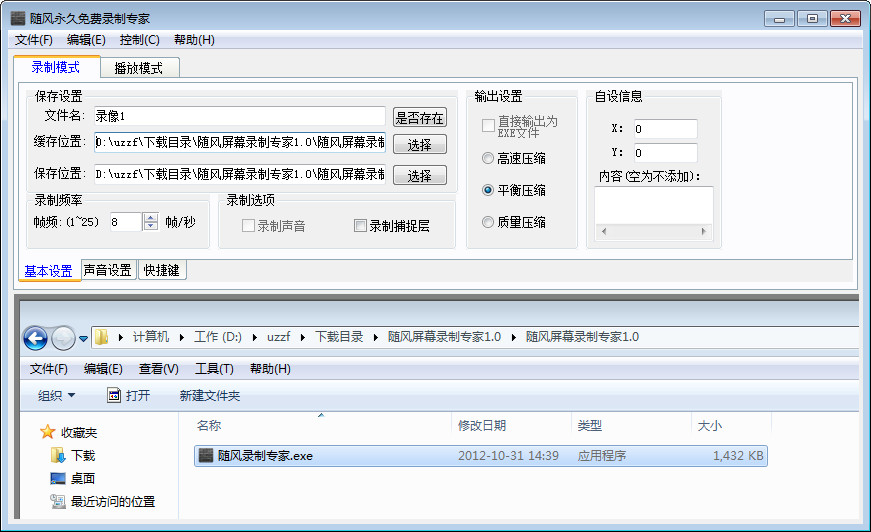
Task: Expand the 组织 dropdown in Explorer toolbar
Action: (x=56, y=395)
